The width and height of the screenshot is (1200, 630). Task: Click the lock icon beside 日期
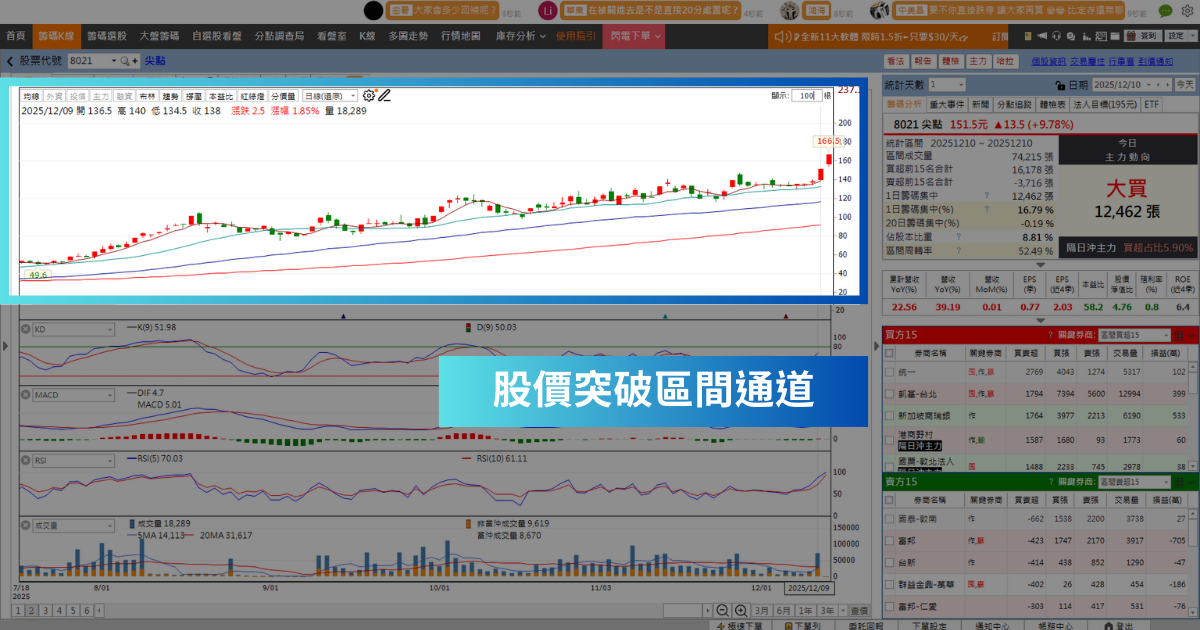[1061, 85]
